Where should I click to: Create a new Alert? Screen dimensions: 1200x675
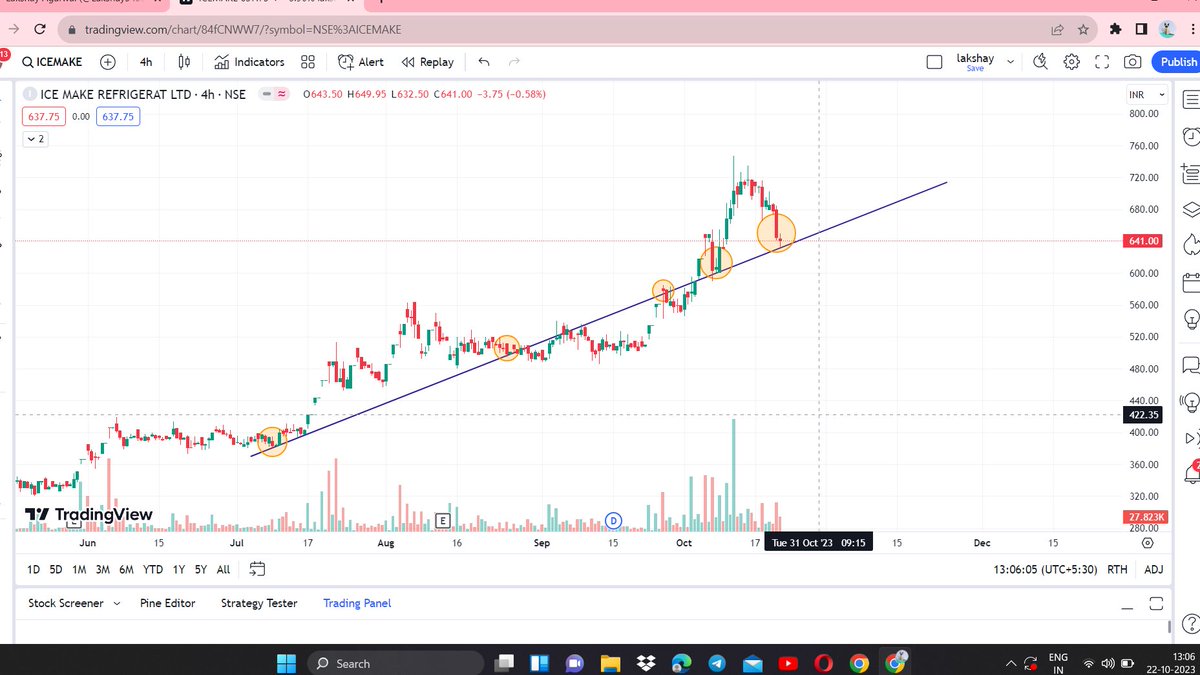coord(361,62)
